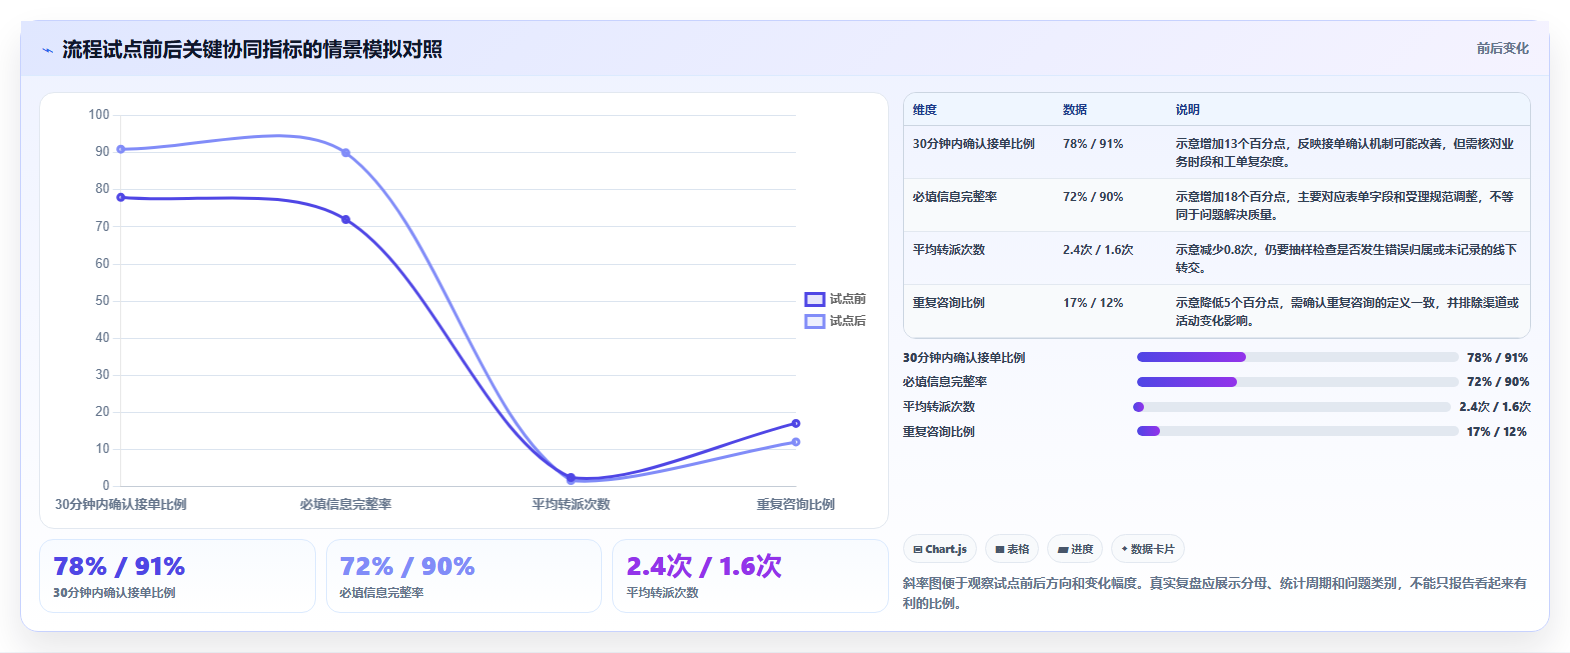Image resolution: width=1570 pixels, height=653 pixels.
Task: Toggle the 试点后 legend label
Action: tap(848, 321)
